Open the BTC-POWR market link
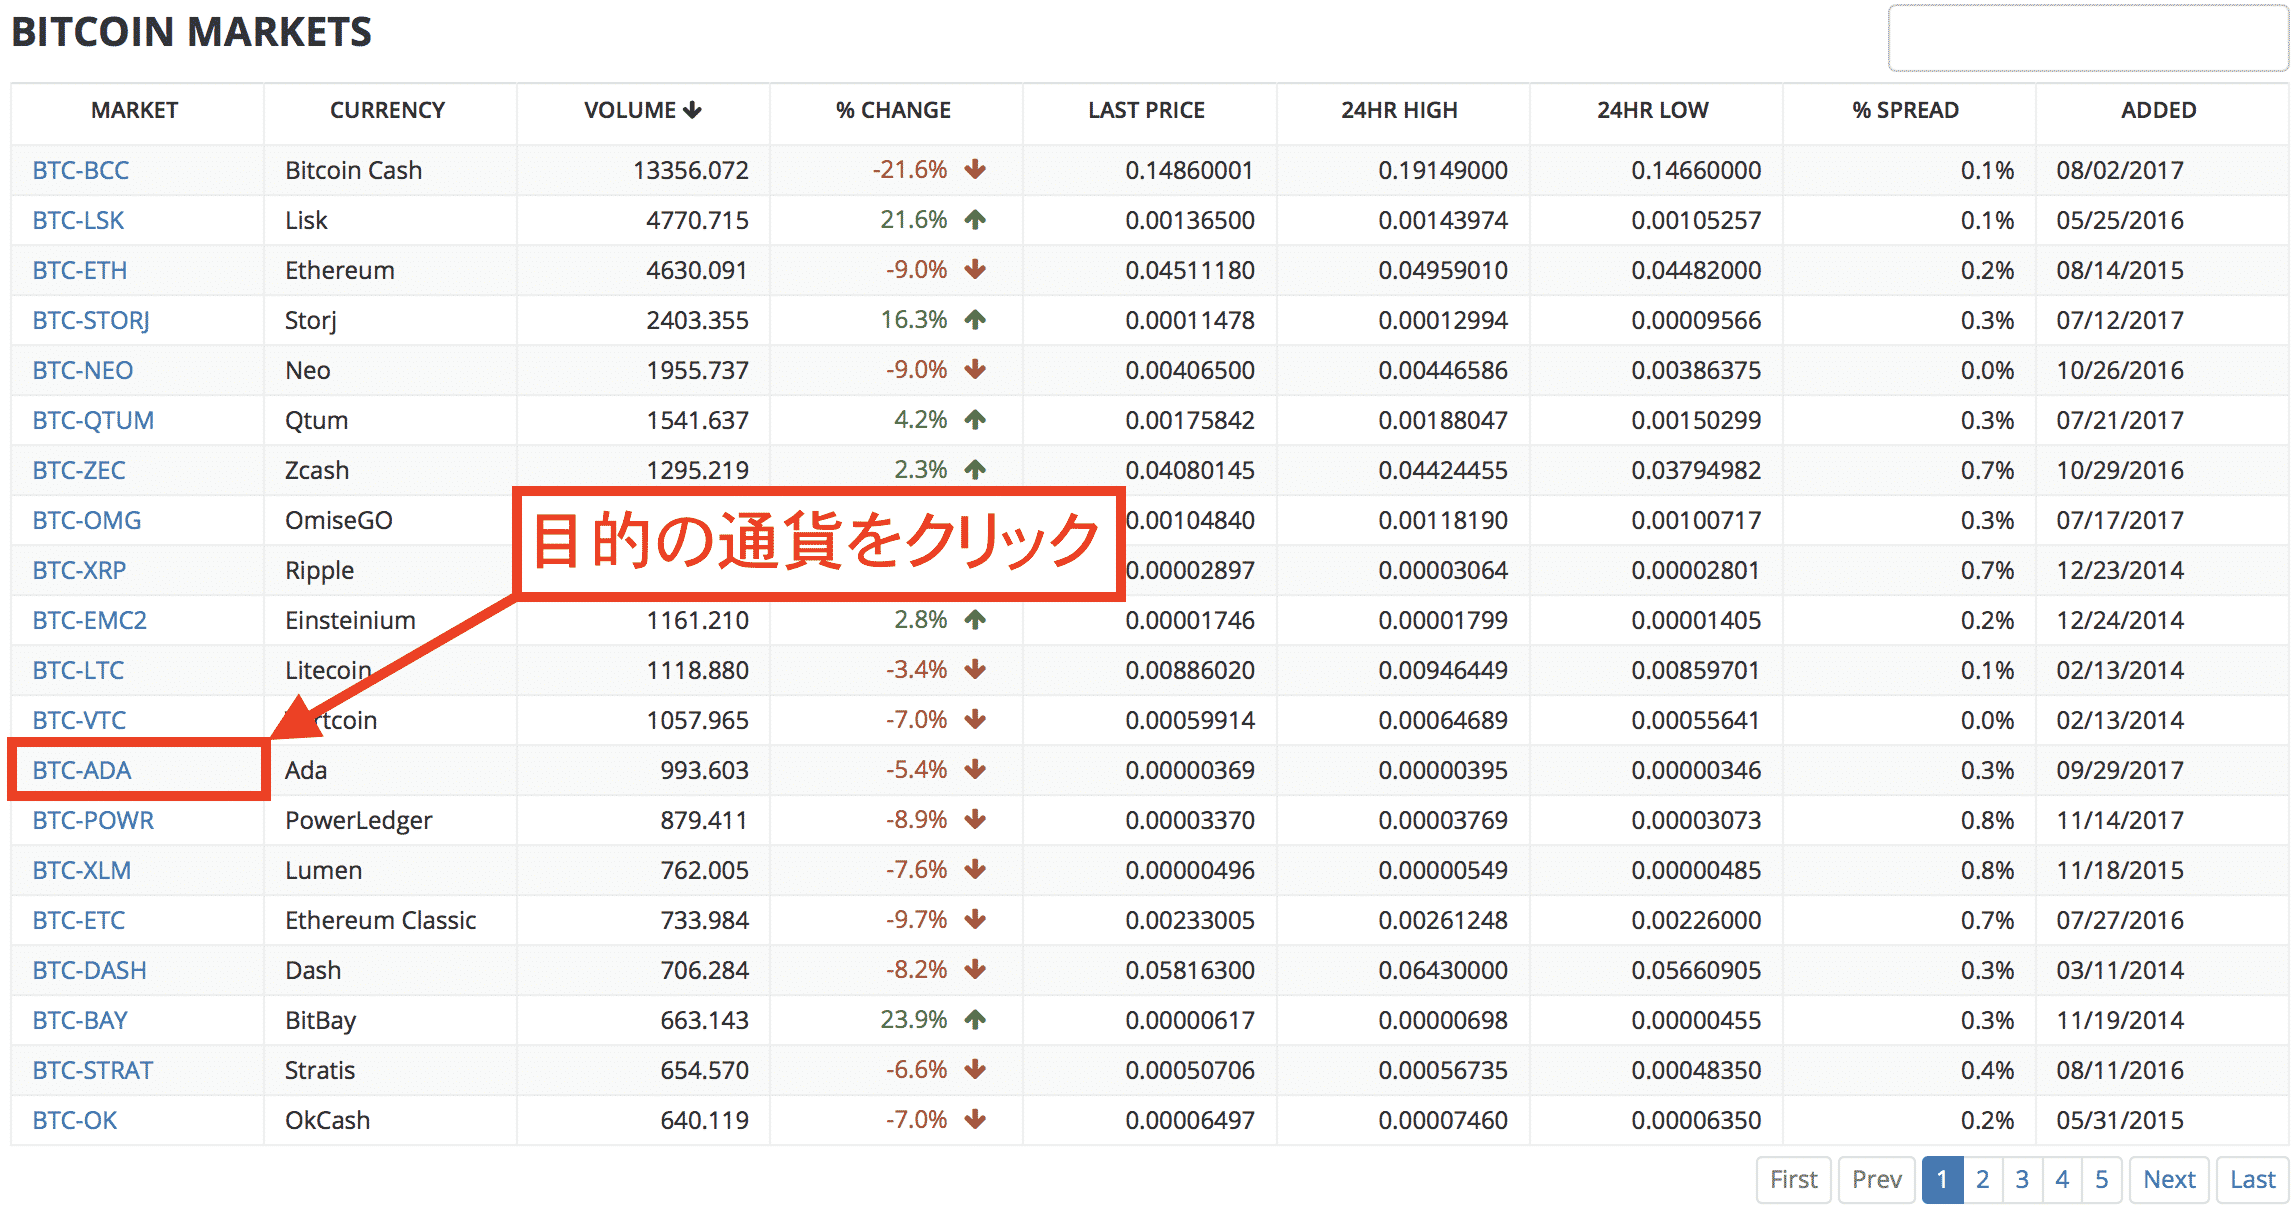Viewport: 2296px width, 1208px height. pyautogui.click(x=93, y=820)
